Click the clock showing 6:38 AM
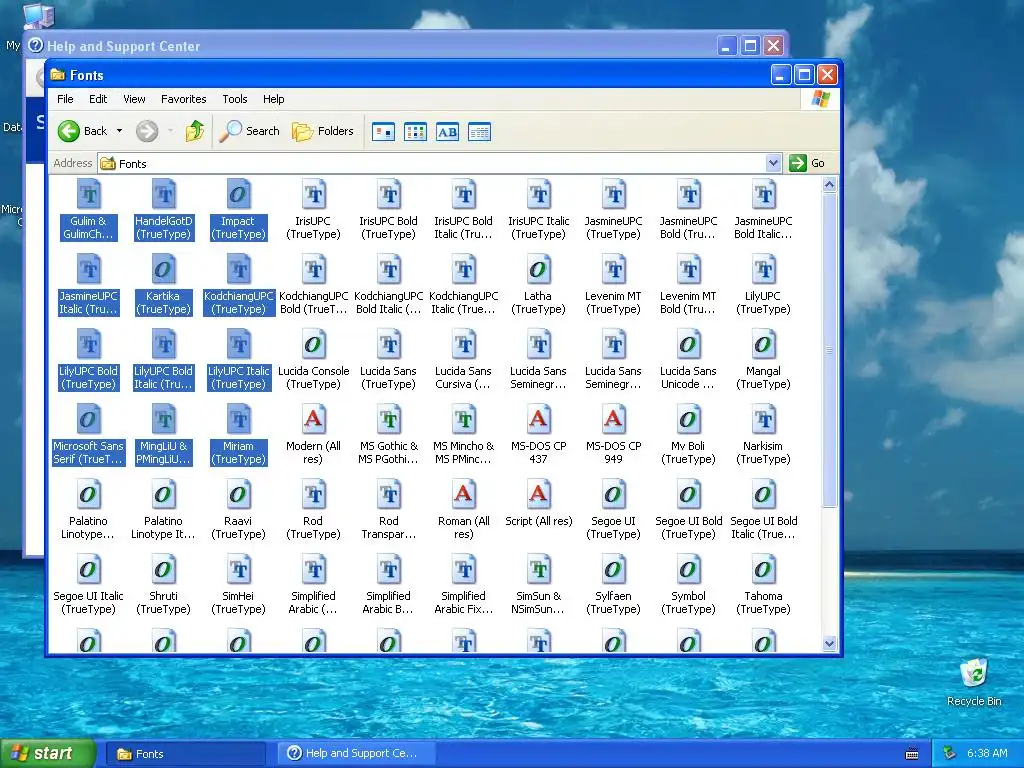The width and height of the screenshot is (1024, 768). pos(987,753)
